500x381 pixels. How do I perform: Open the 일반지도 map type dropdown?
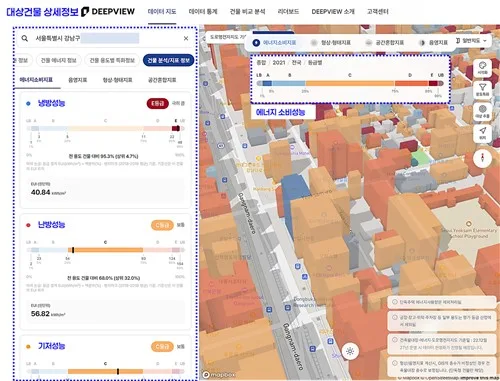(x=471, y=41)
